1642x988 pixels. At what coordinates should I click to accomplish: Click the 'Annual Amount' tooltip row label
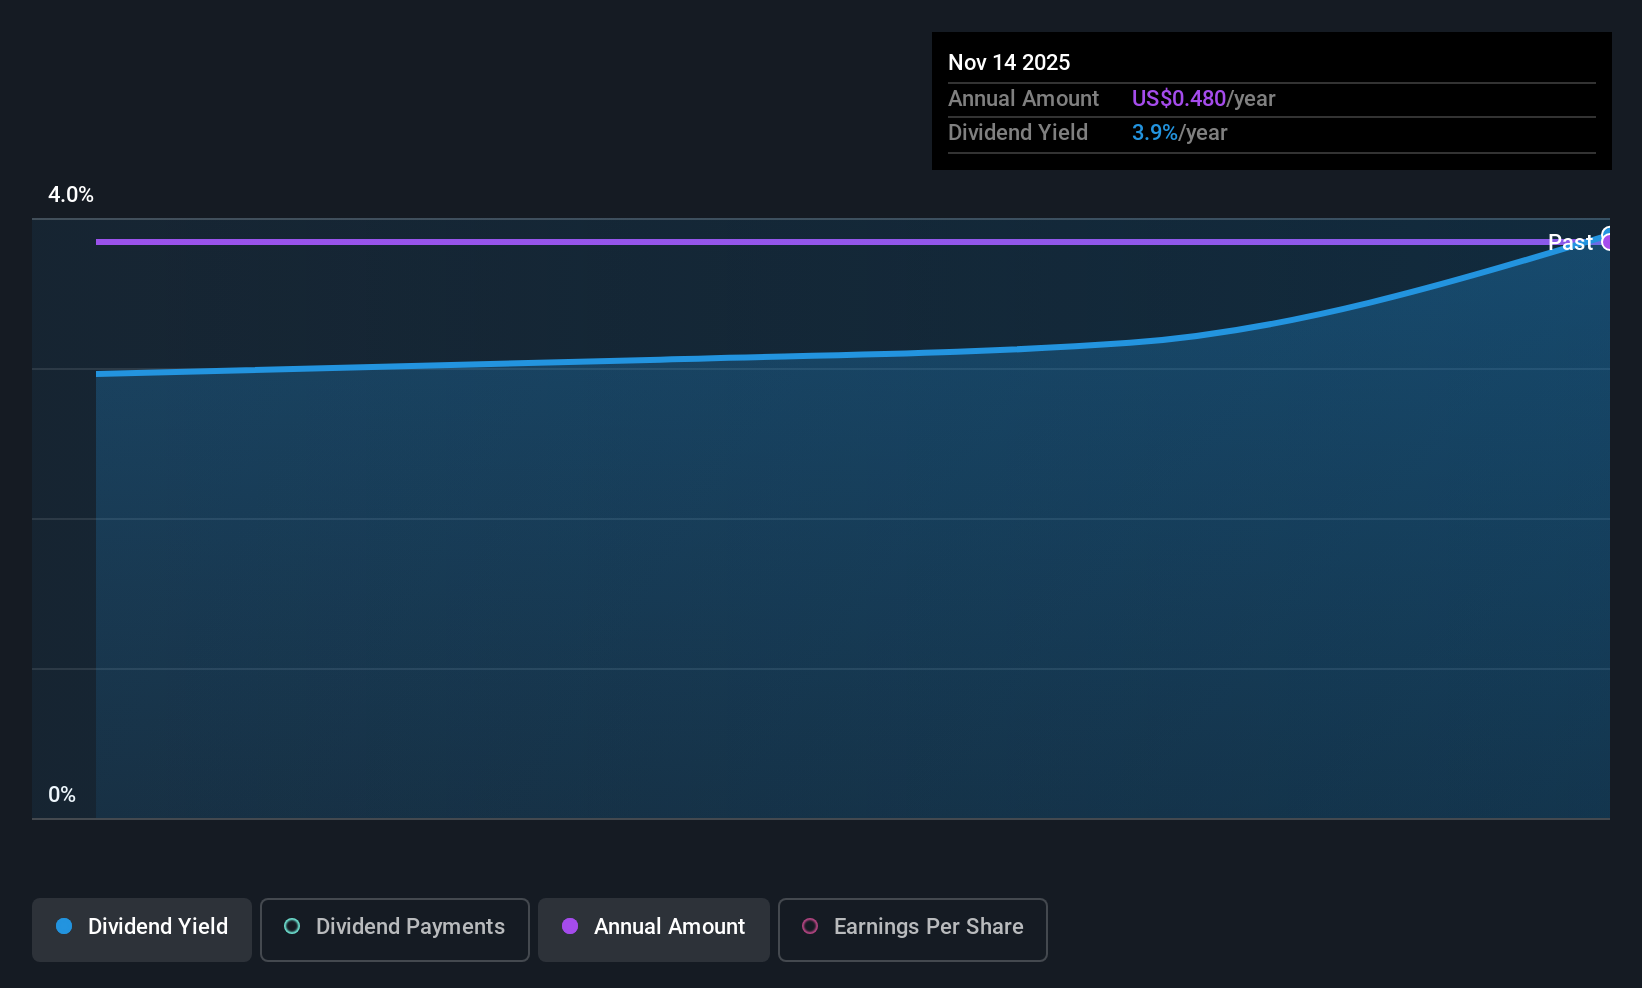(x=1023, y=98)
